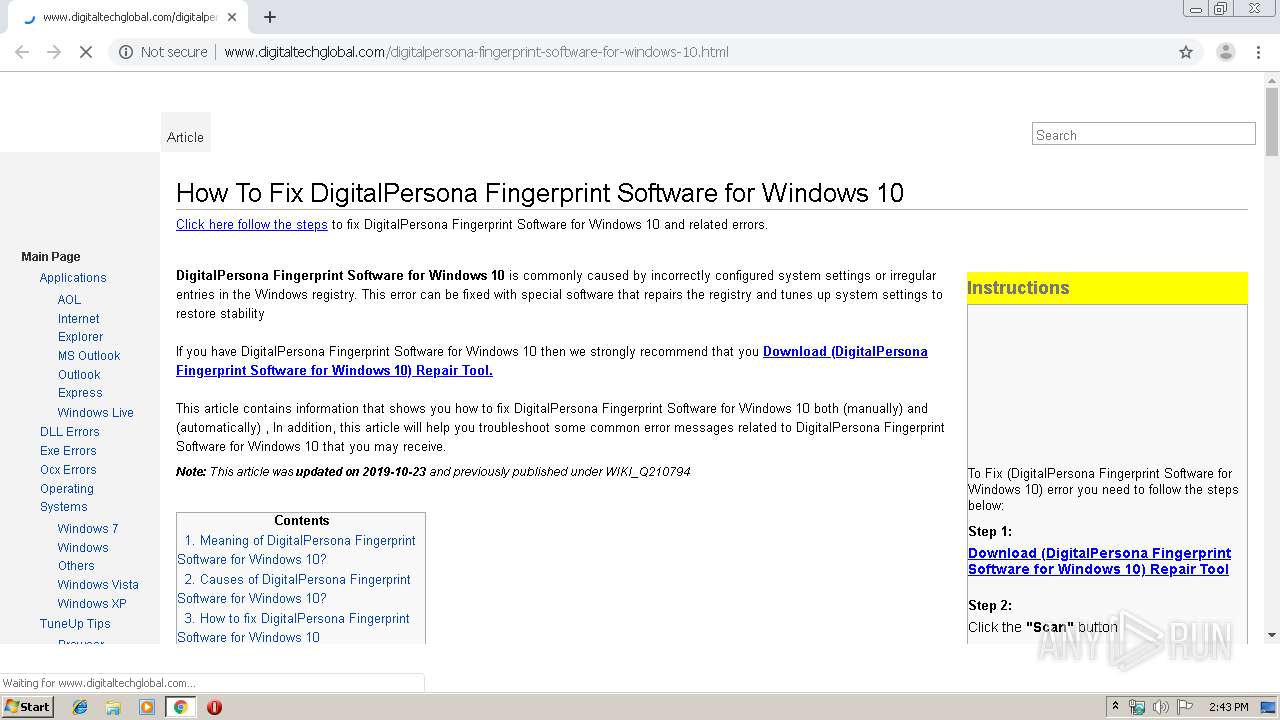Screen dimensions: 1280x720
Task: Open a new browser tab
Action: [x=270, y=17]
